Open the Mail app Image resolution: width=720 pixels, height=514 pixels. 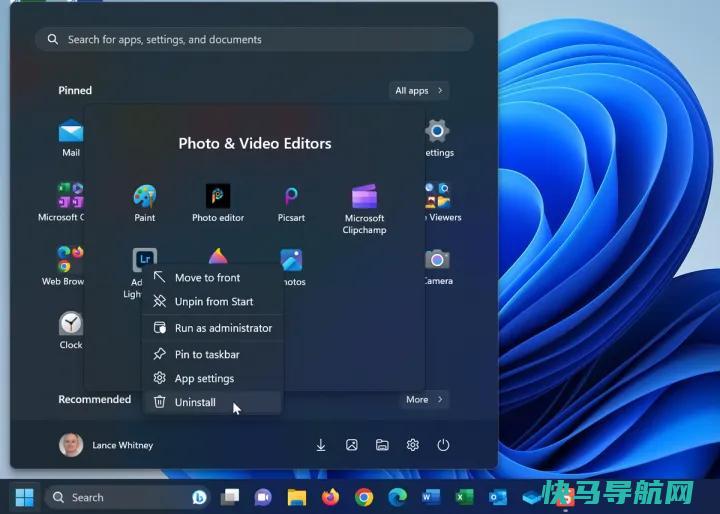pyautogui.click(x=71, y=131)
